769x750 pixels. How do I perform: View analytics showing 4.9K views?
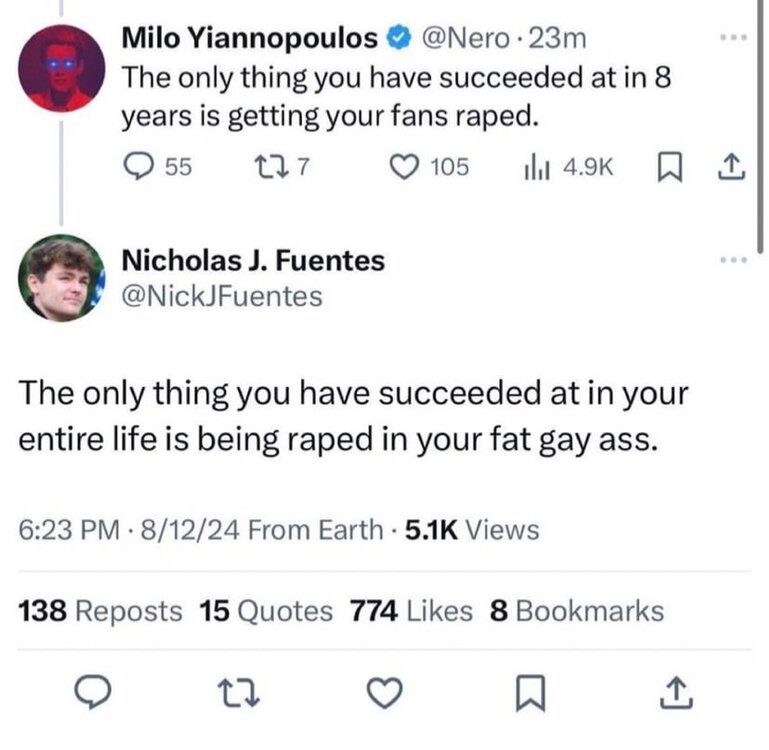tap(526, 168)
